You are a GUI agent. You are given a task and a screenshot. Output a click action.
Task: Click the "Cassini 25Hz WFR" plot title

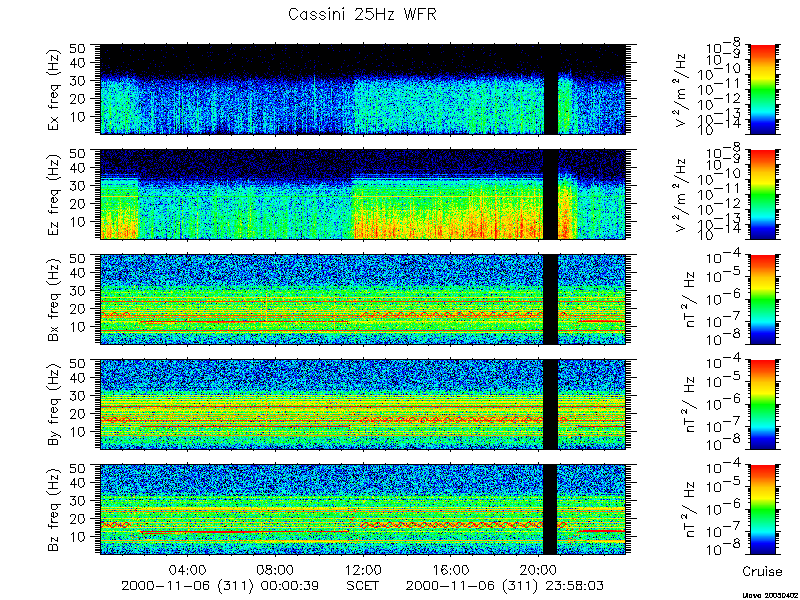tap(362, 14)
